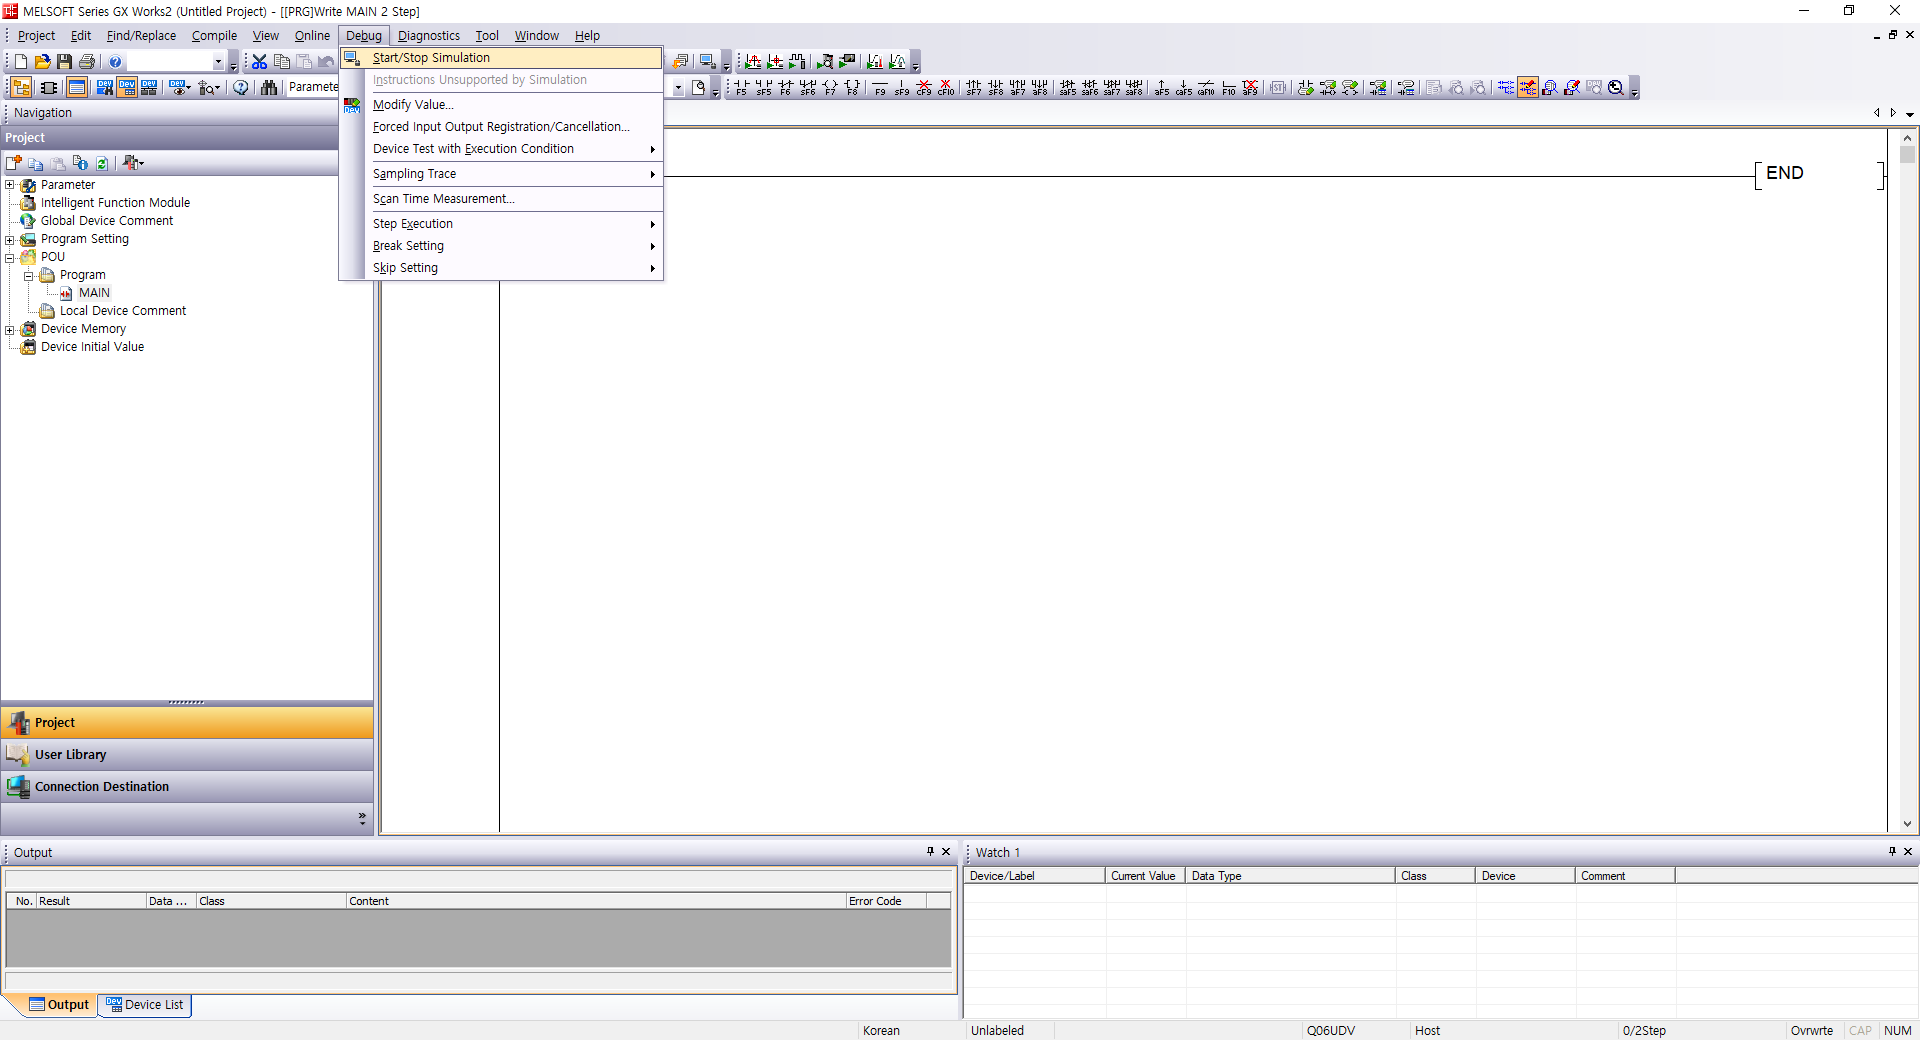This screenshot has height=1040, width=1920.
Task: Click the END instruction in ladder
Action: [x=1784, y=173]
